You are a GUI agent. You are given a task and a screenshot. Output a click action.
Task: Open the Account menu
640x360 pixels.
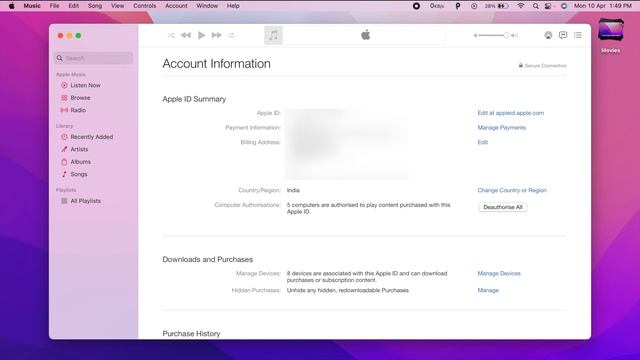pyautogui.click(x=176, y=6)
